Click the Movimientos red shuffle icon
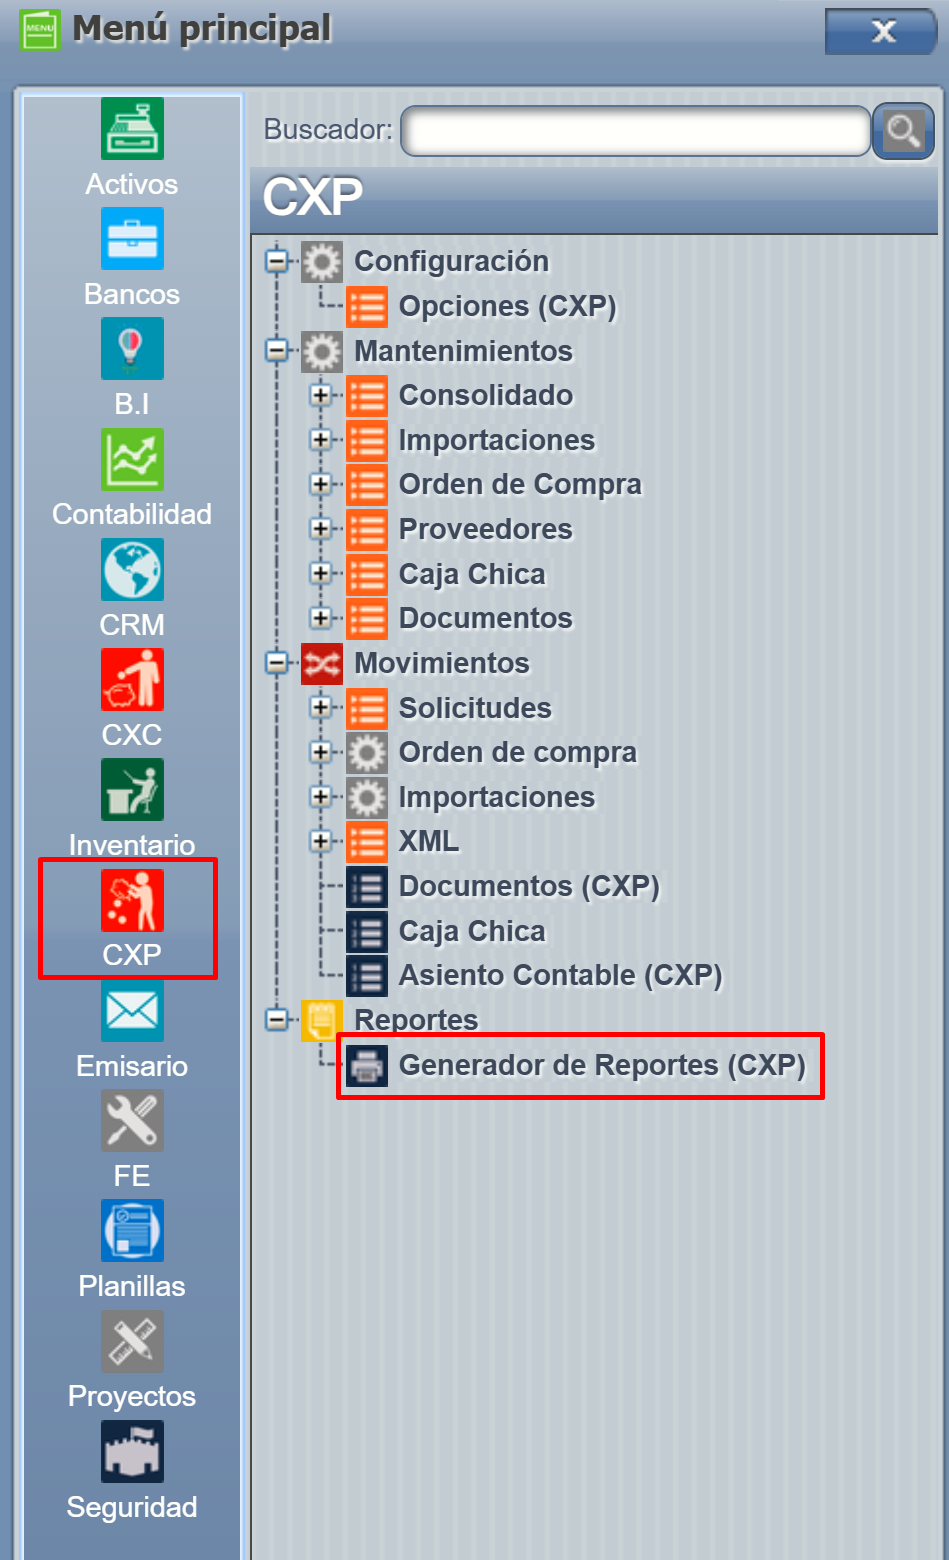949x1560 pixels. pyautogui.click(x=322, y=663)
